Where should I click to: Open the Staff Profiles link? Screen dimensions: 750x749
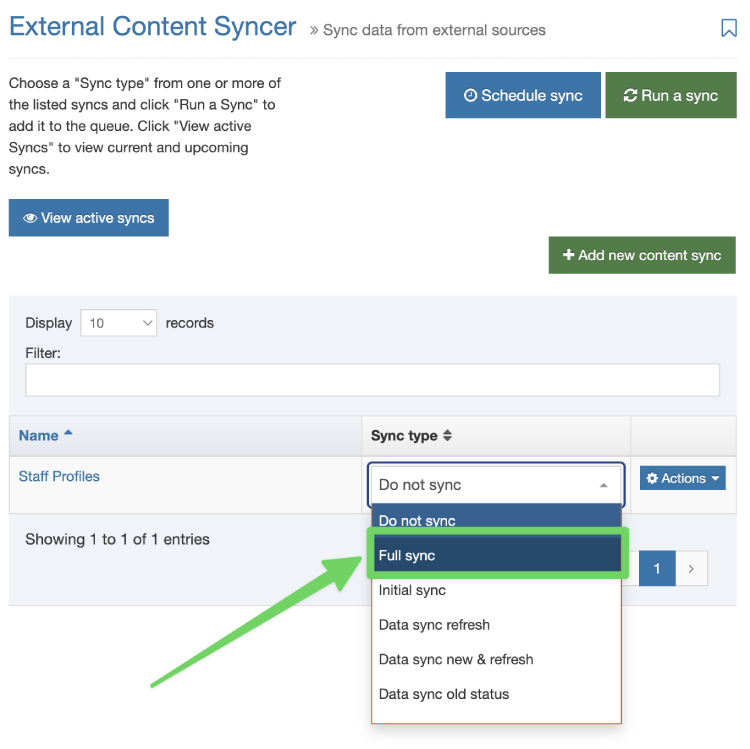(59, 476)
